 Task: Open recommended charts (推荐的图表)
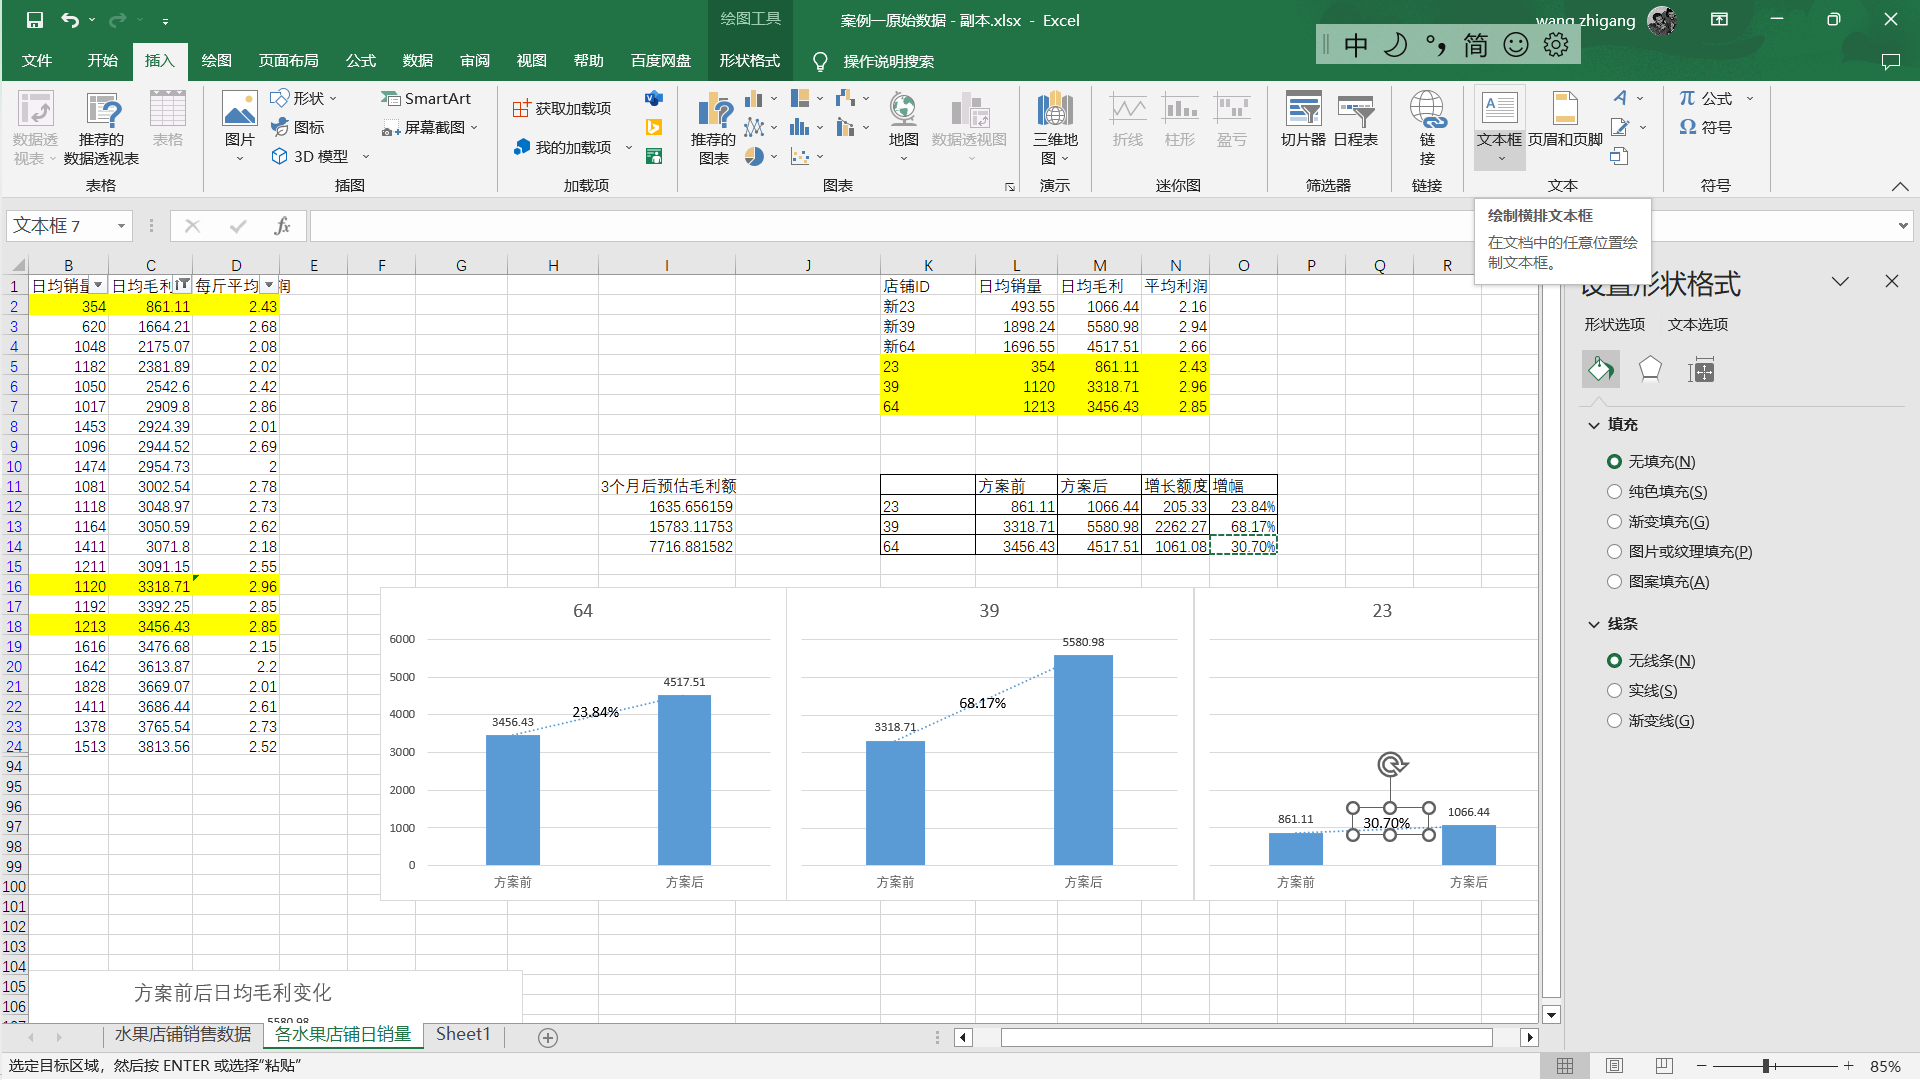coord(714,128)
